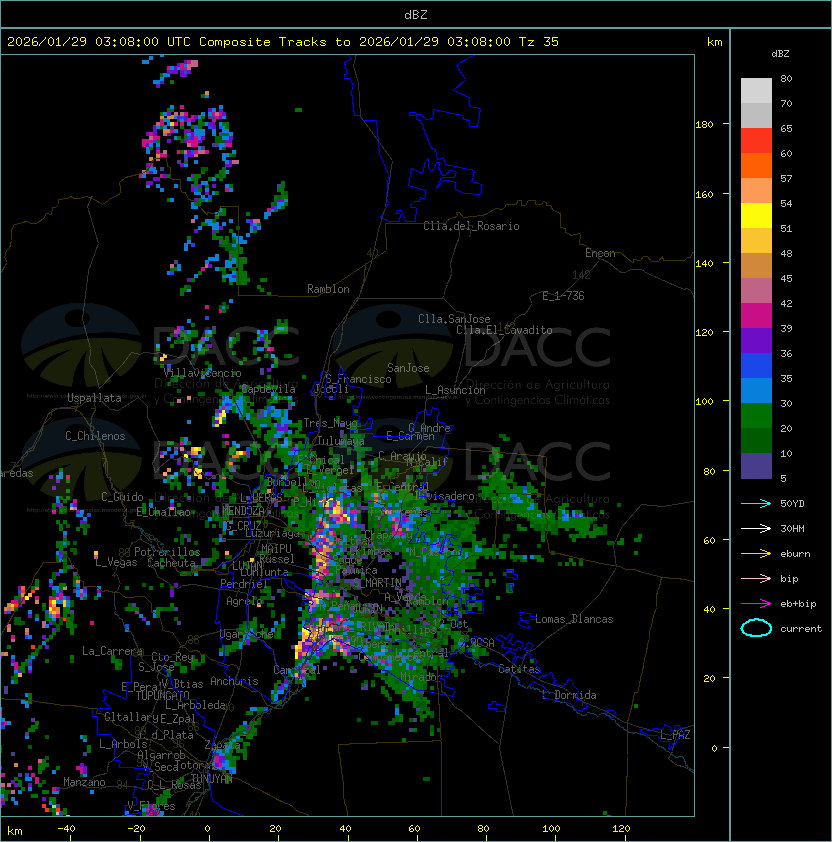Click the white 30HM arrow in legend
The width and height of the screenshot is (832, 842).
[x=756, y=528]
